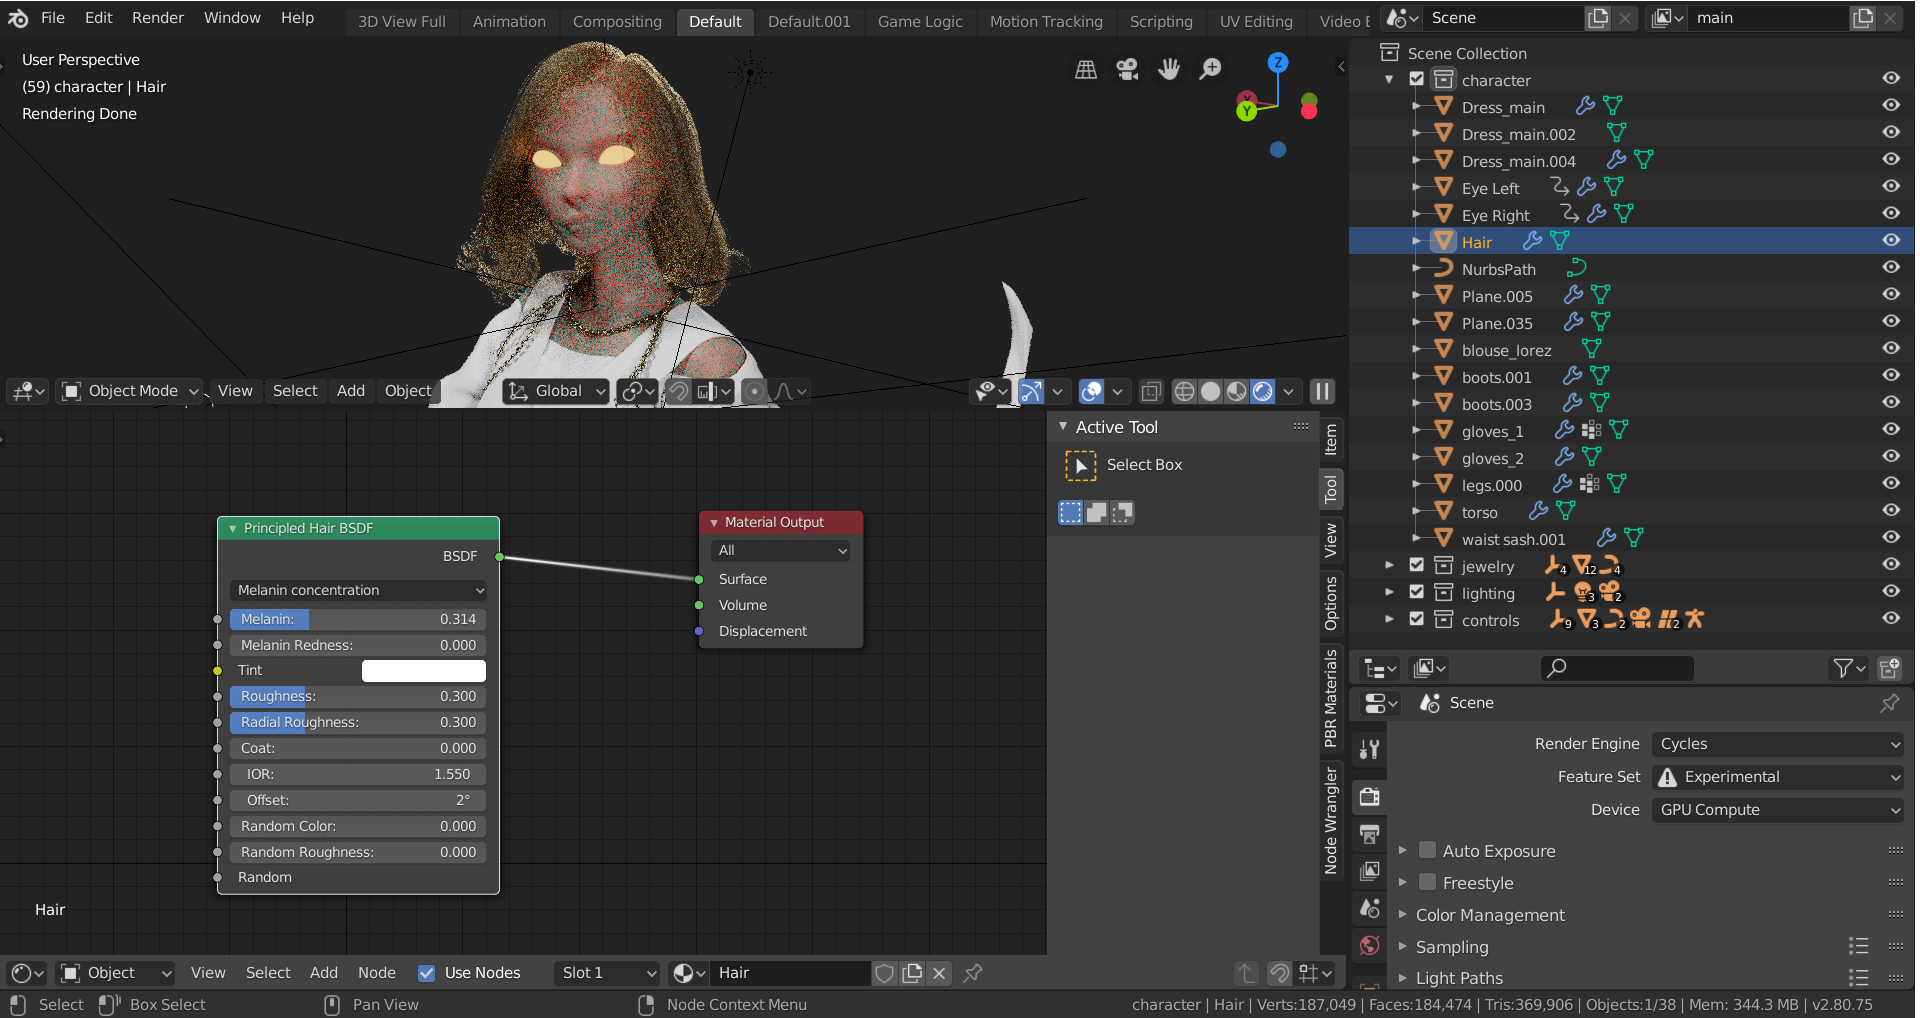
Task: Enable the Freestyle checkbox
Action: click(x=1427, y=882)
